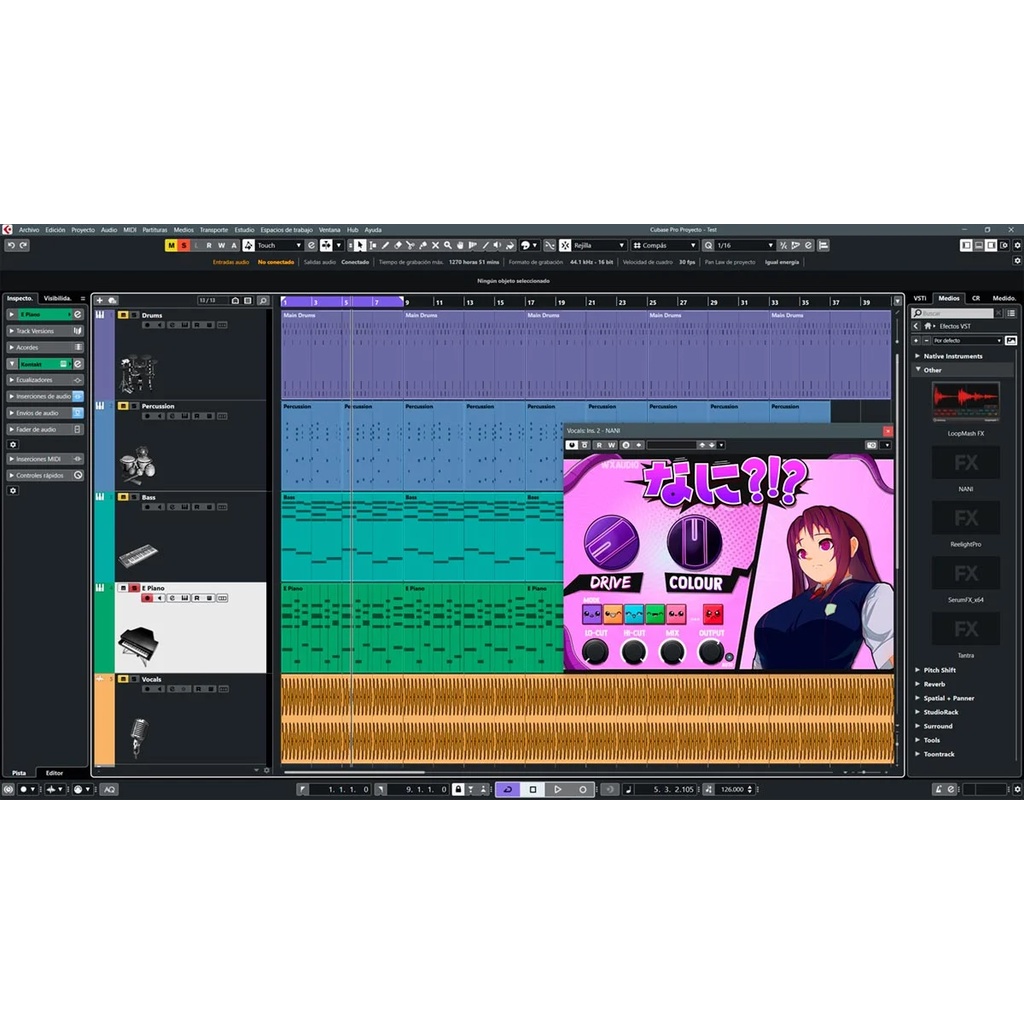
Task: Switch to the VSTi tab
Action: click(920, 298)
